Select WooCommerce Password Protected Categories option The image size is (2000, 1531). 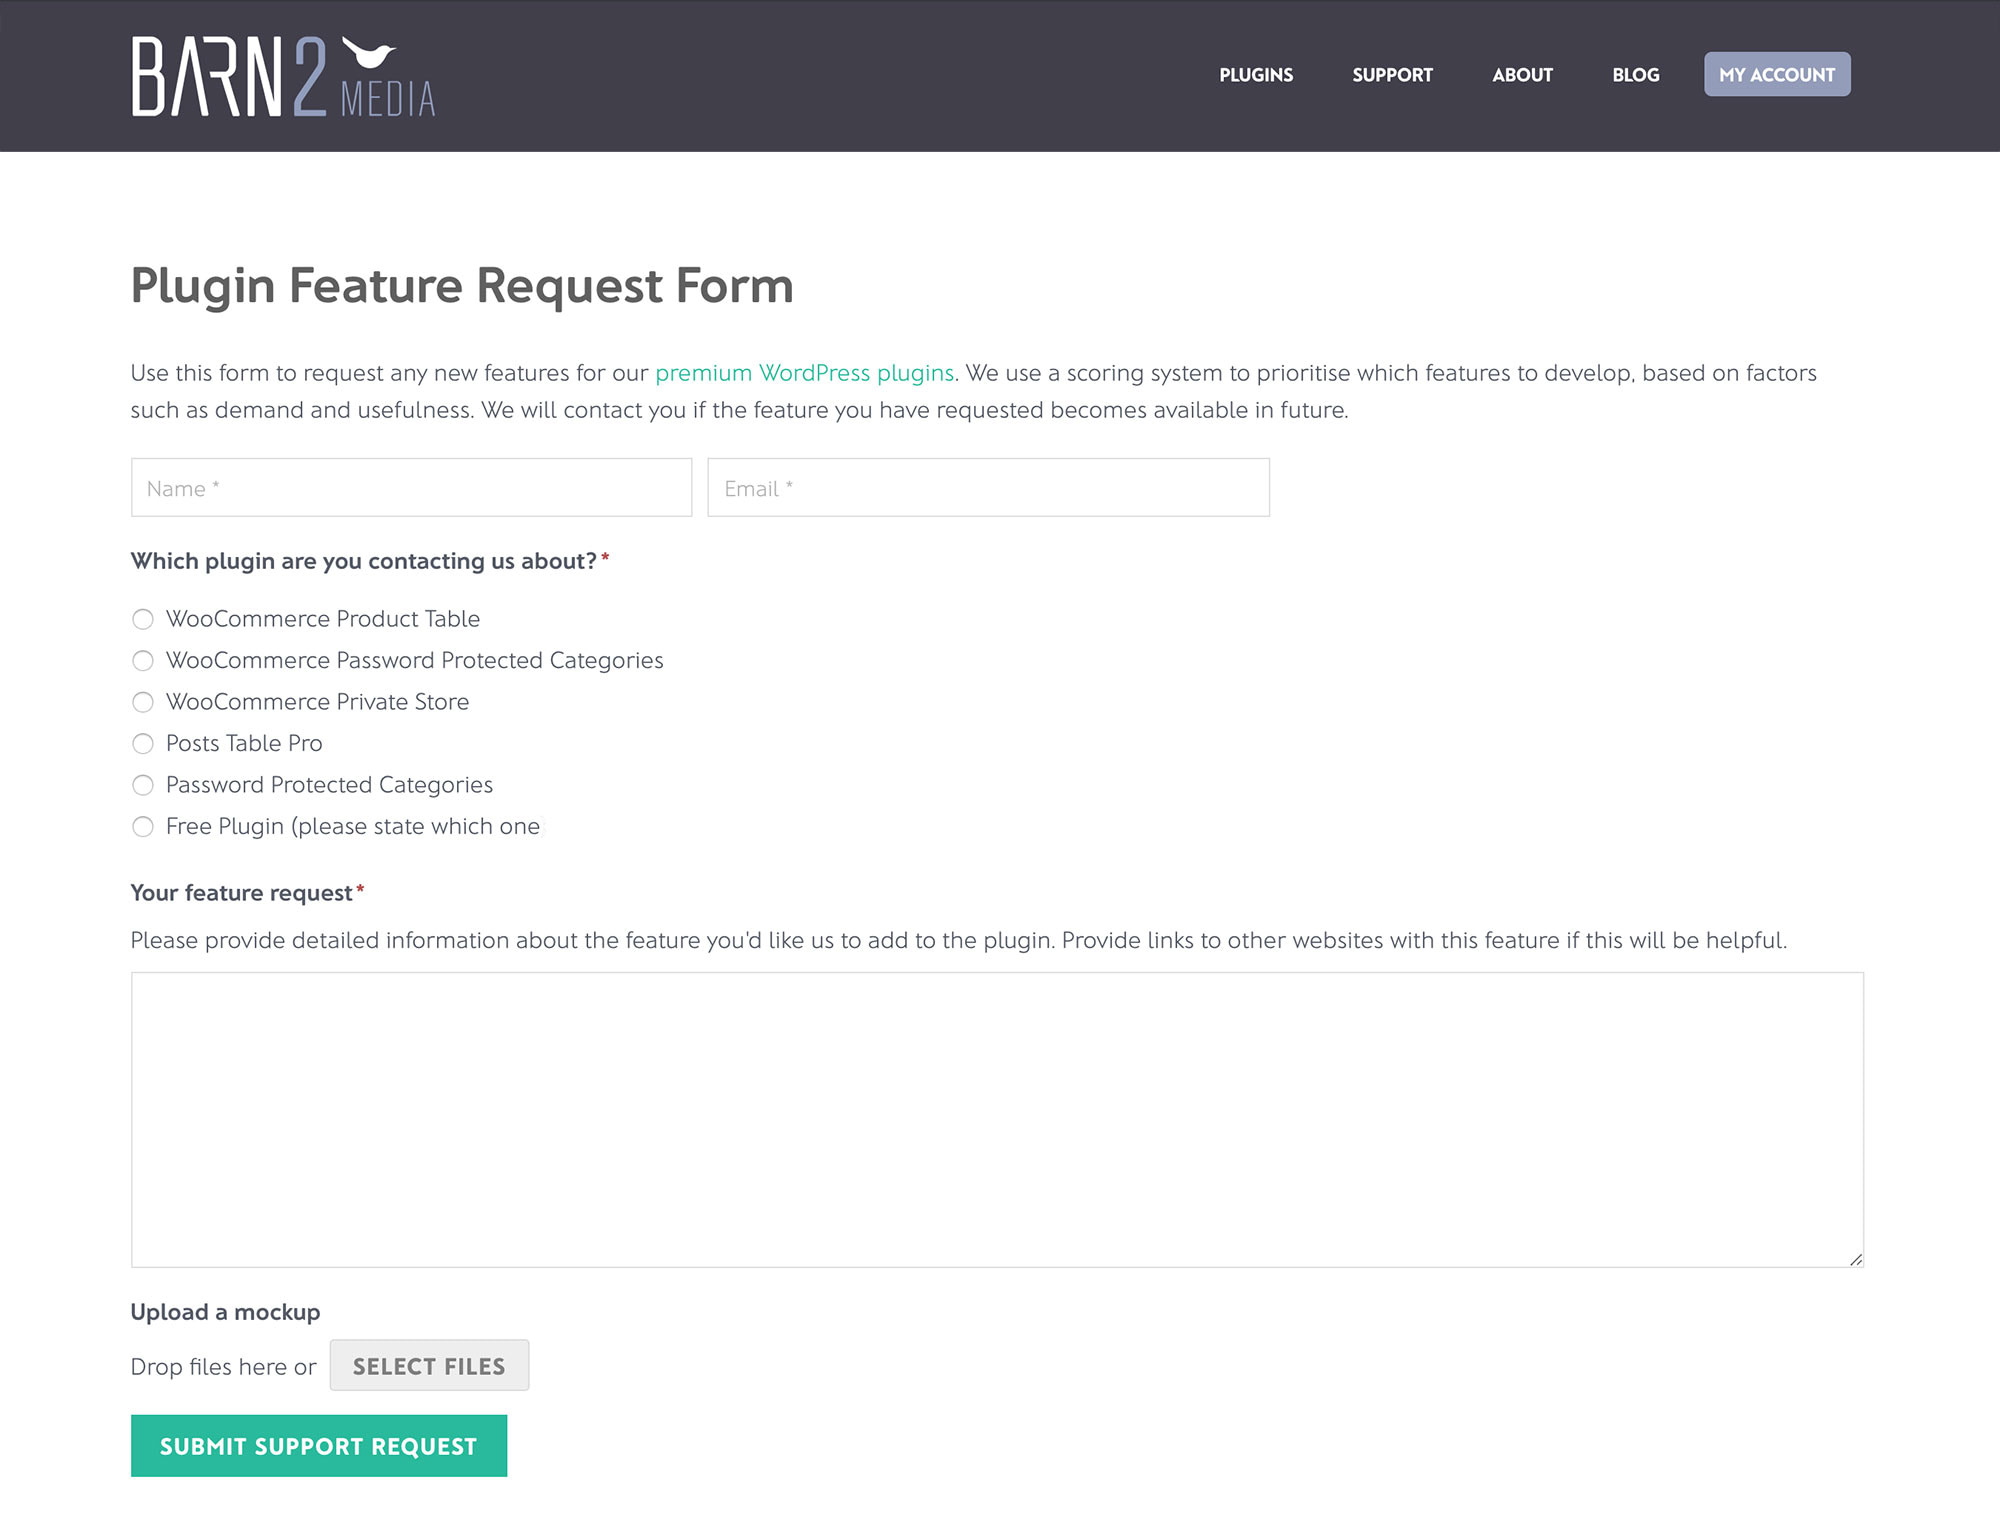coord(142,661)
